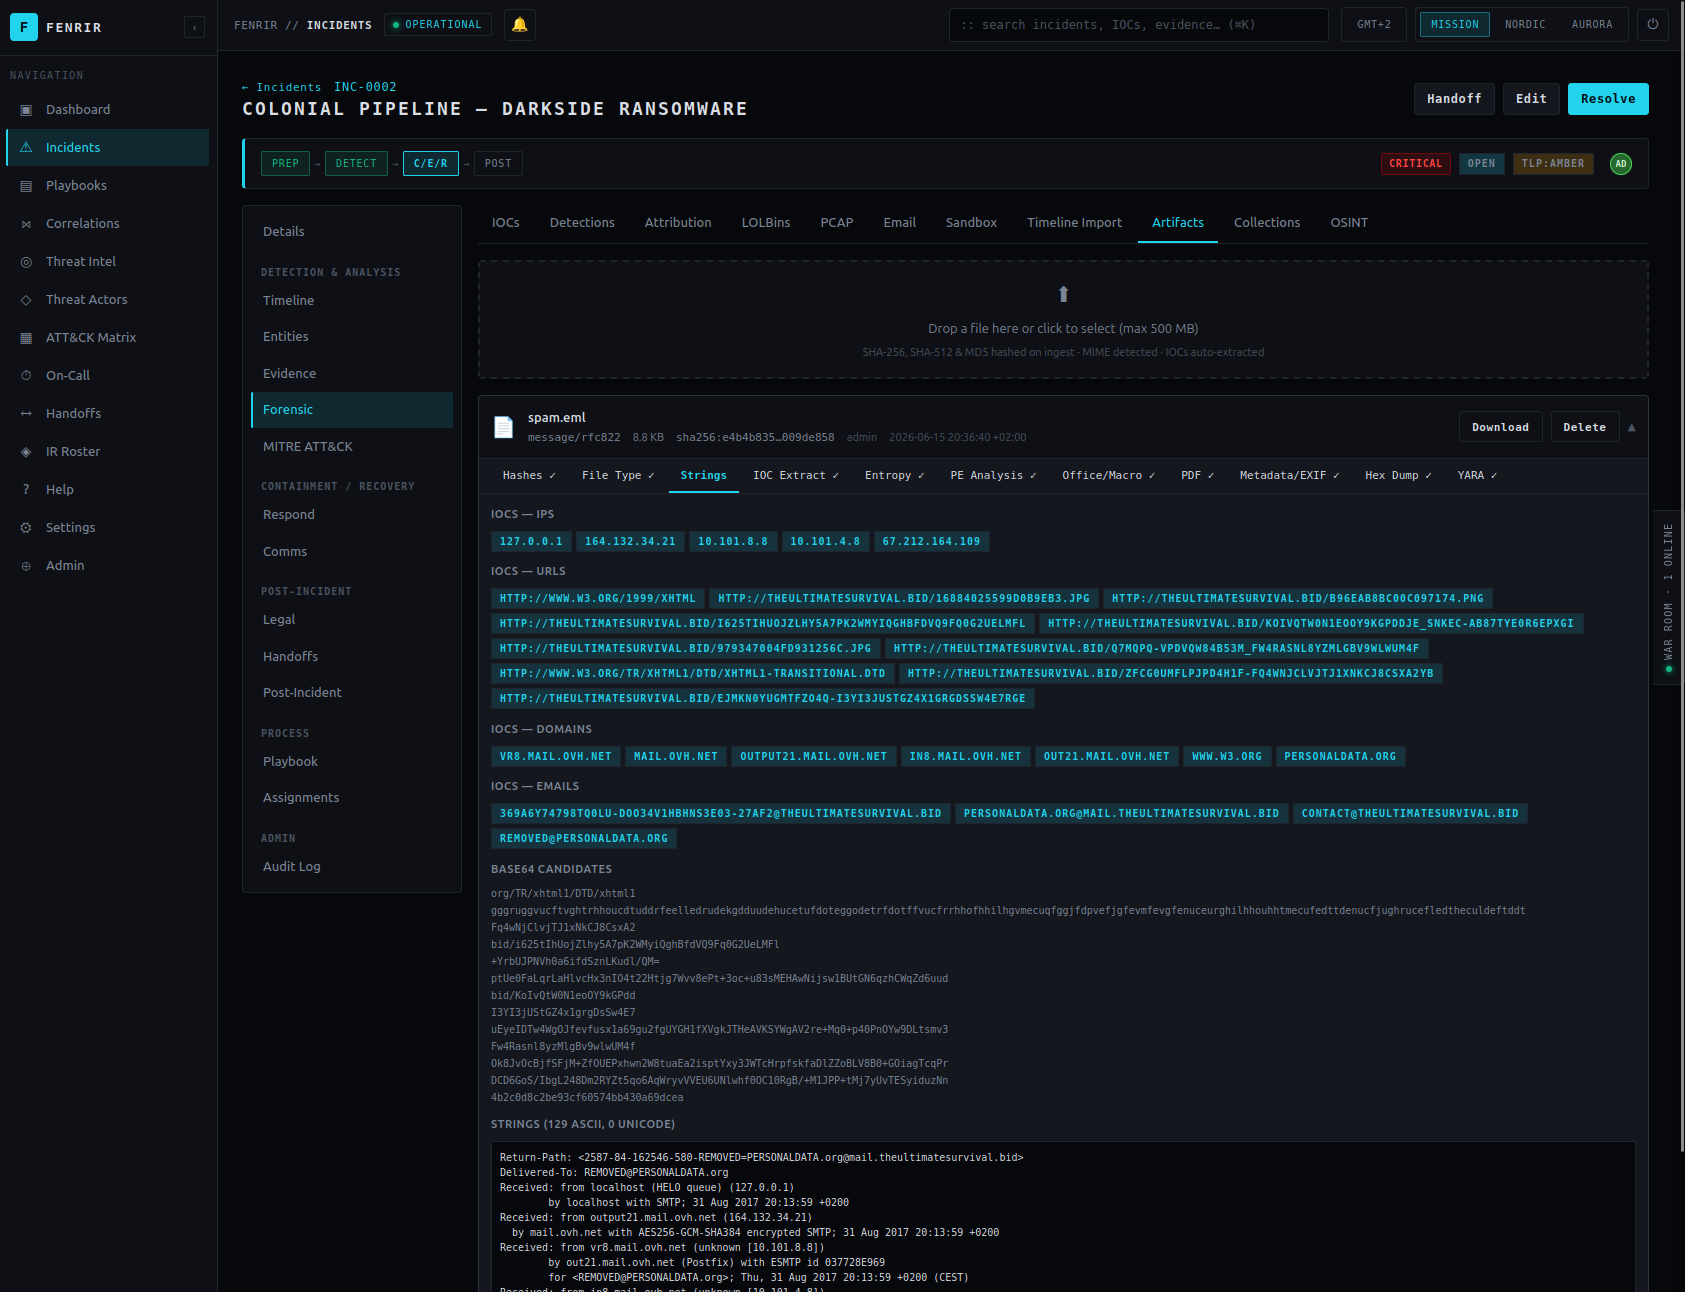Viewport: 1685px width, 1292px height.
Task: Select the YARA sub-tab
Action: pos(1477,476)
